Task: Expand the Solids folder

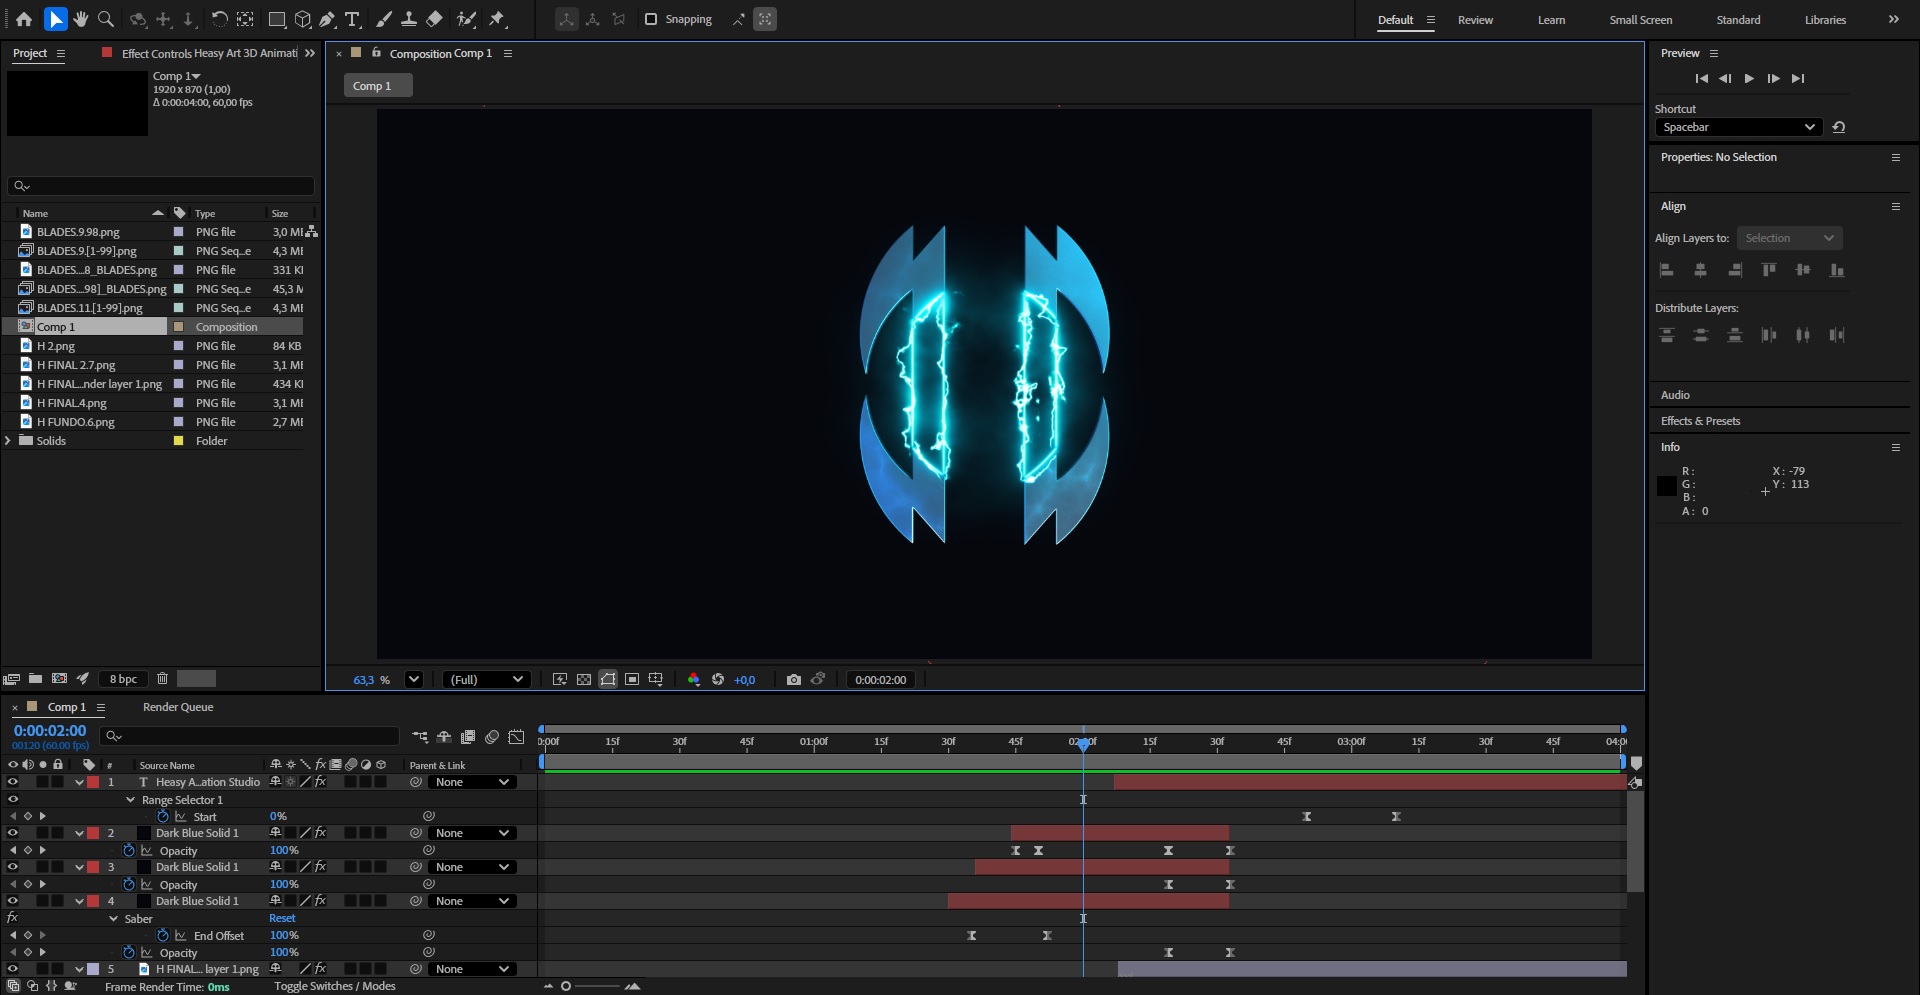Action: coord(9,441)
